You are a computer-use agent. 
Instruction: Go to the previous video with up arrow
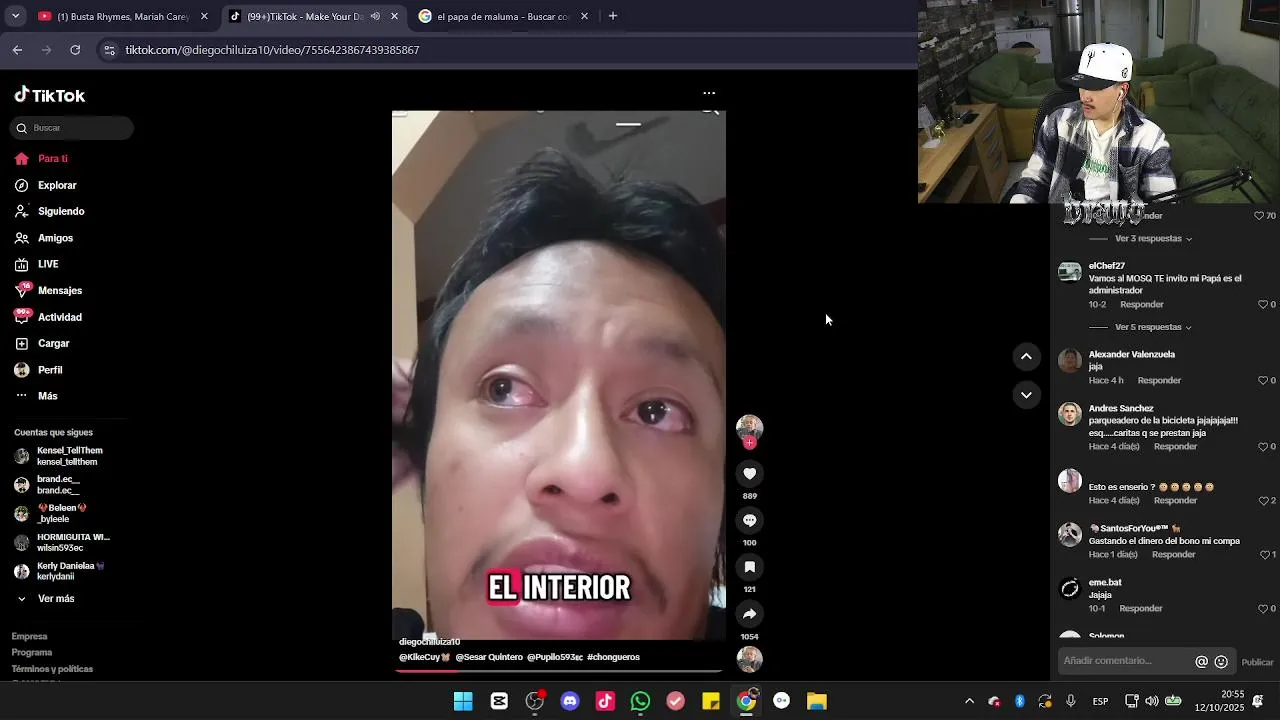coord(1026,357)
